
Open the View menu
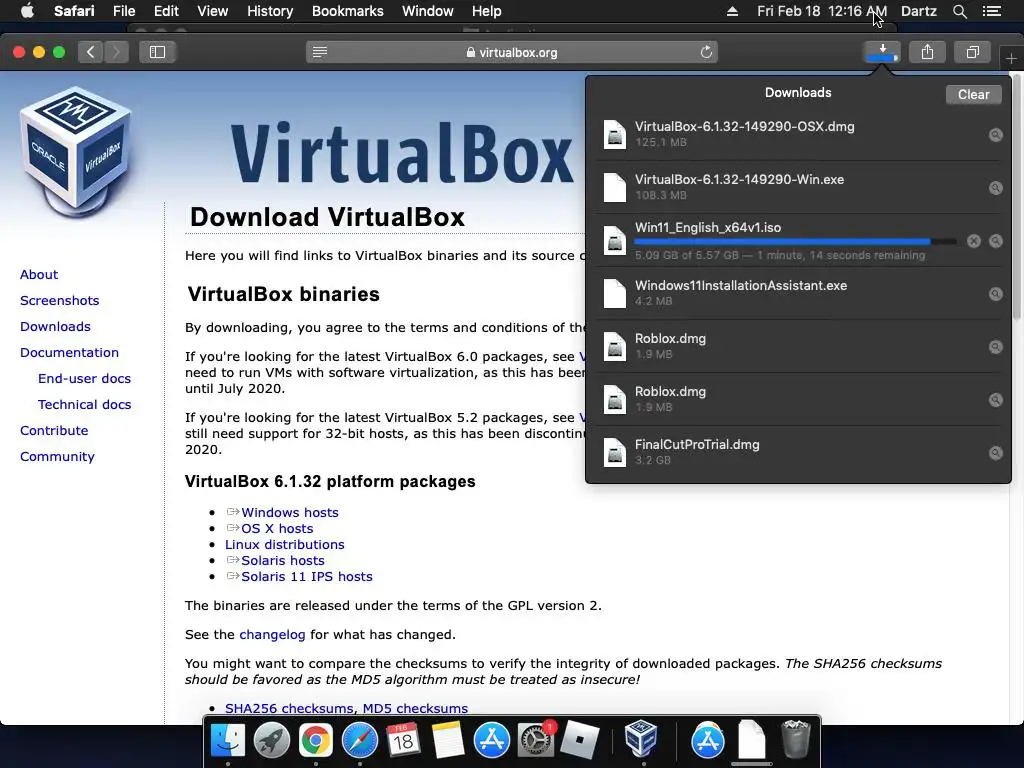[x=213, y=11]
